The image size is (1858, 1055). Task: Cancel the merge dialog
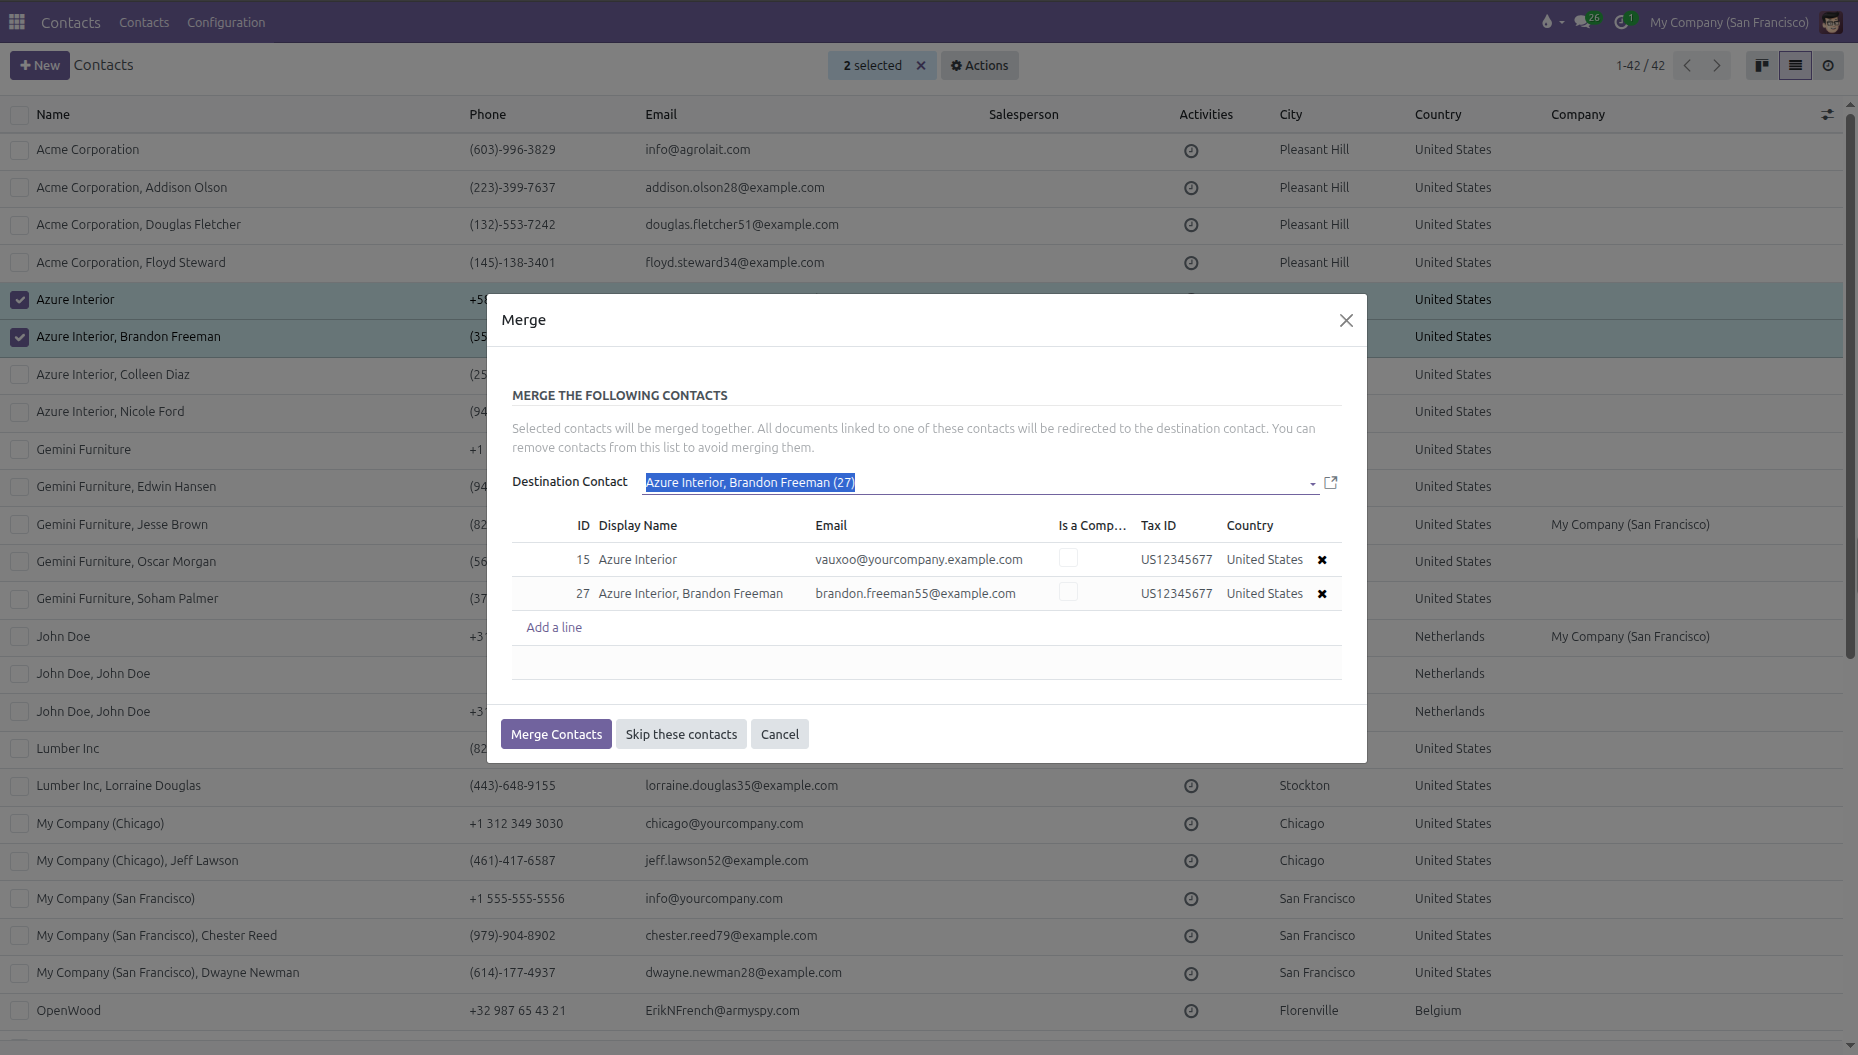(780, 734)
